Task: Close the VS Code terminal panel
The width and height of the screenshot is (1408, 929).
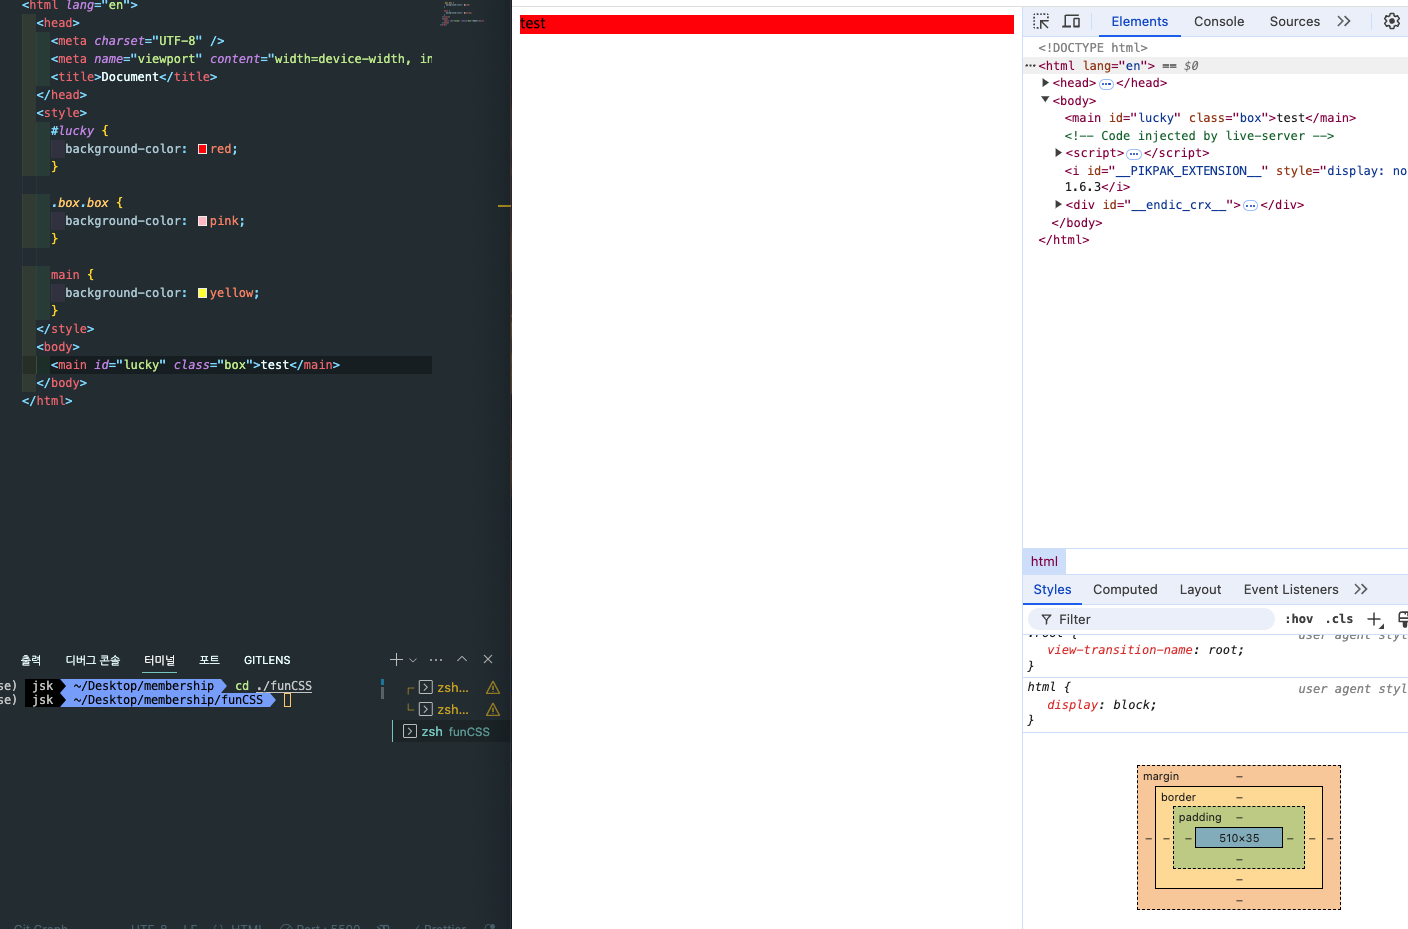Action: pos(488,660)
